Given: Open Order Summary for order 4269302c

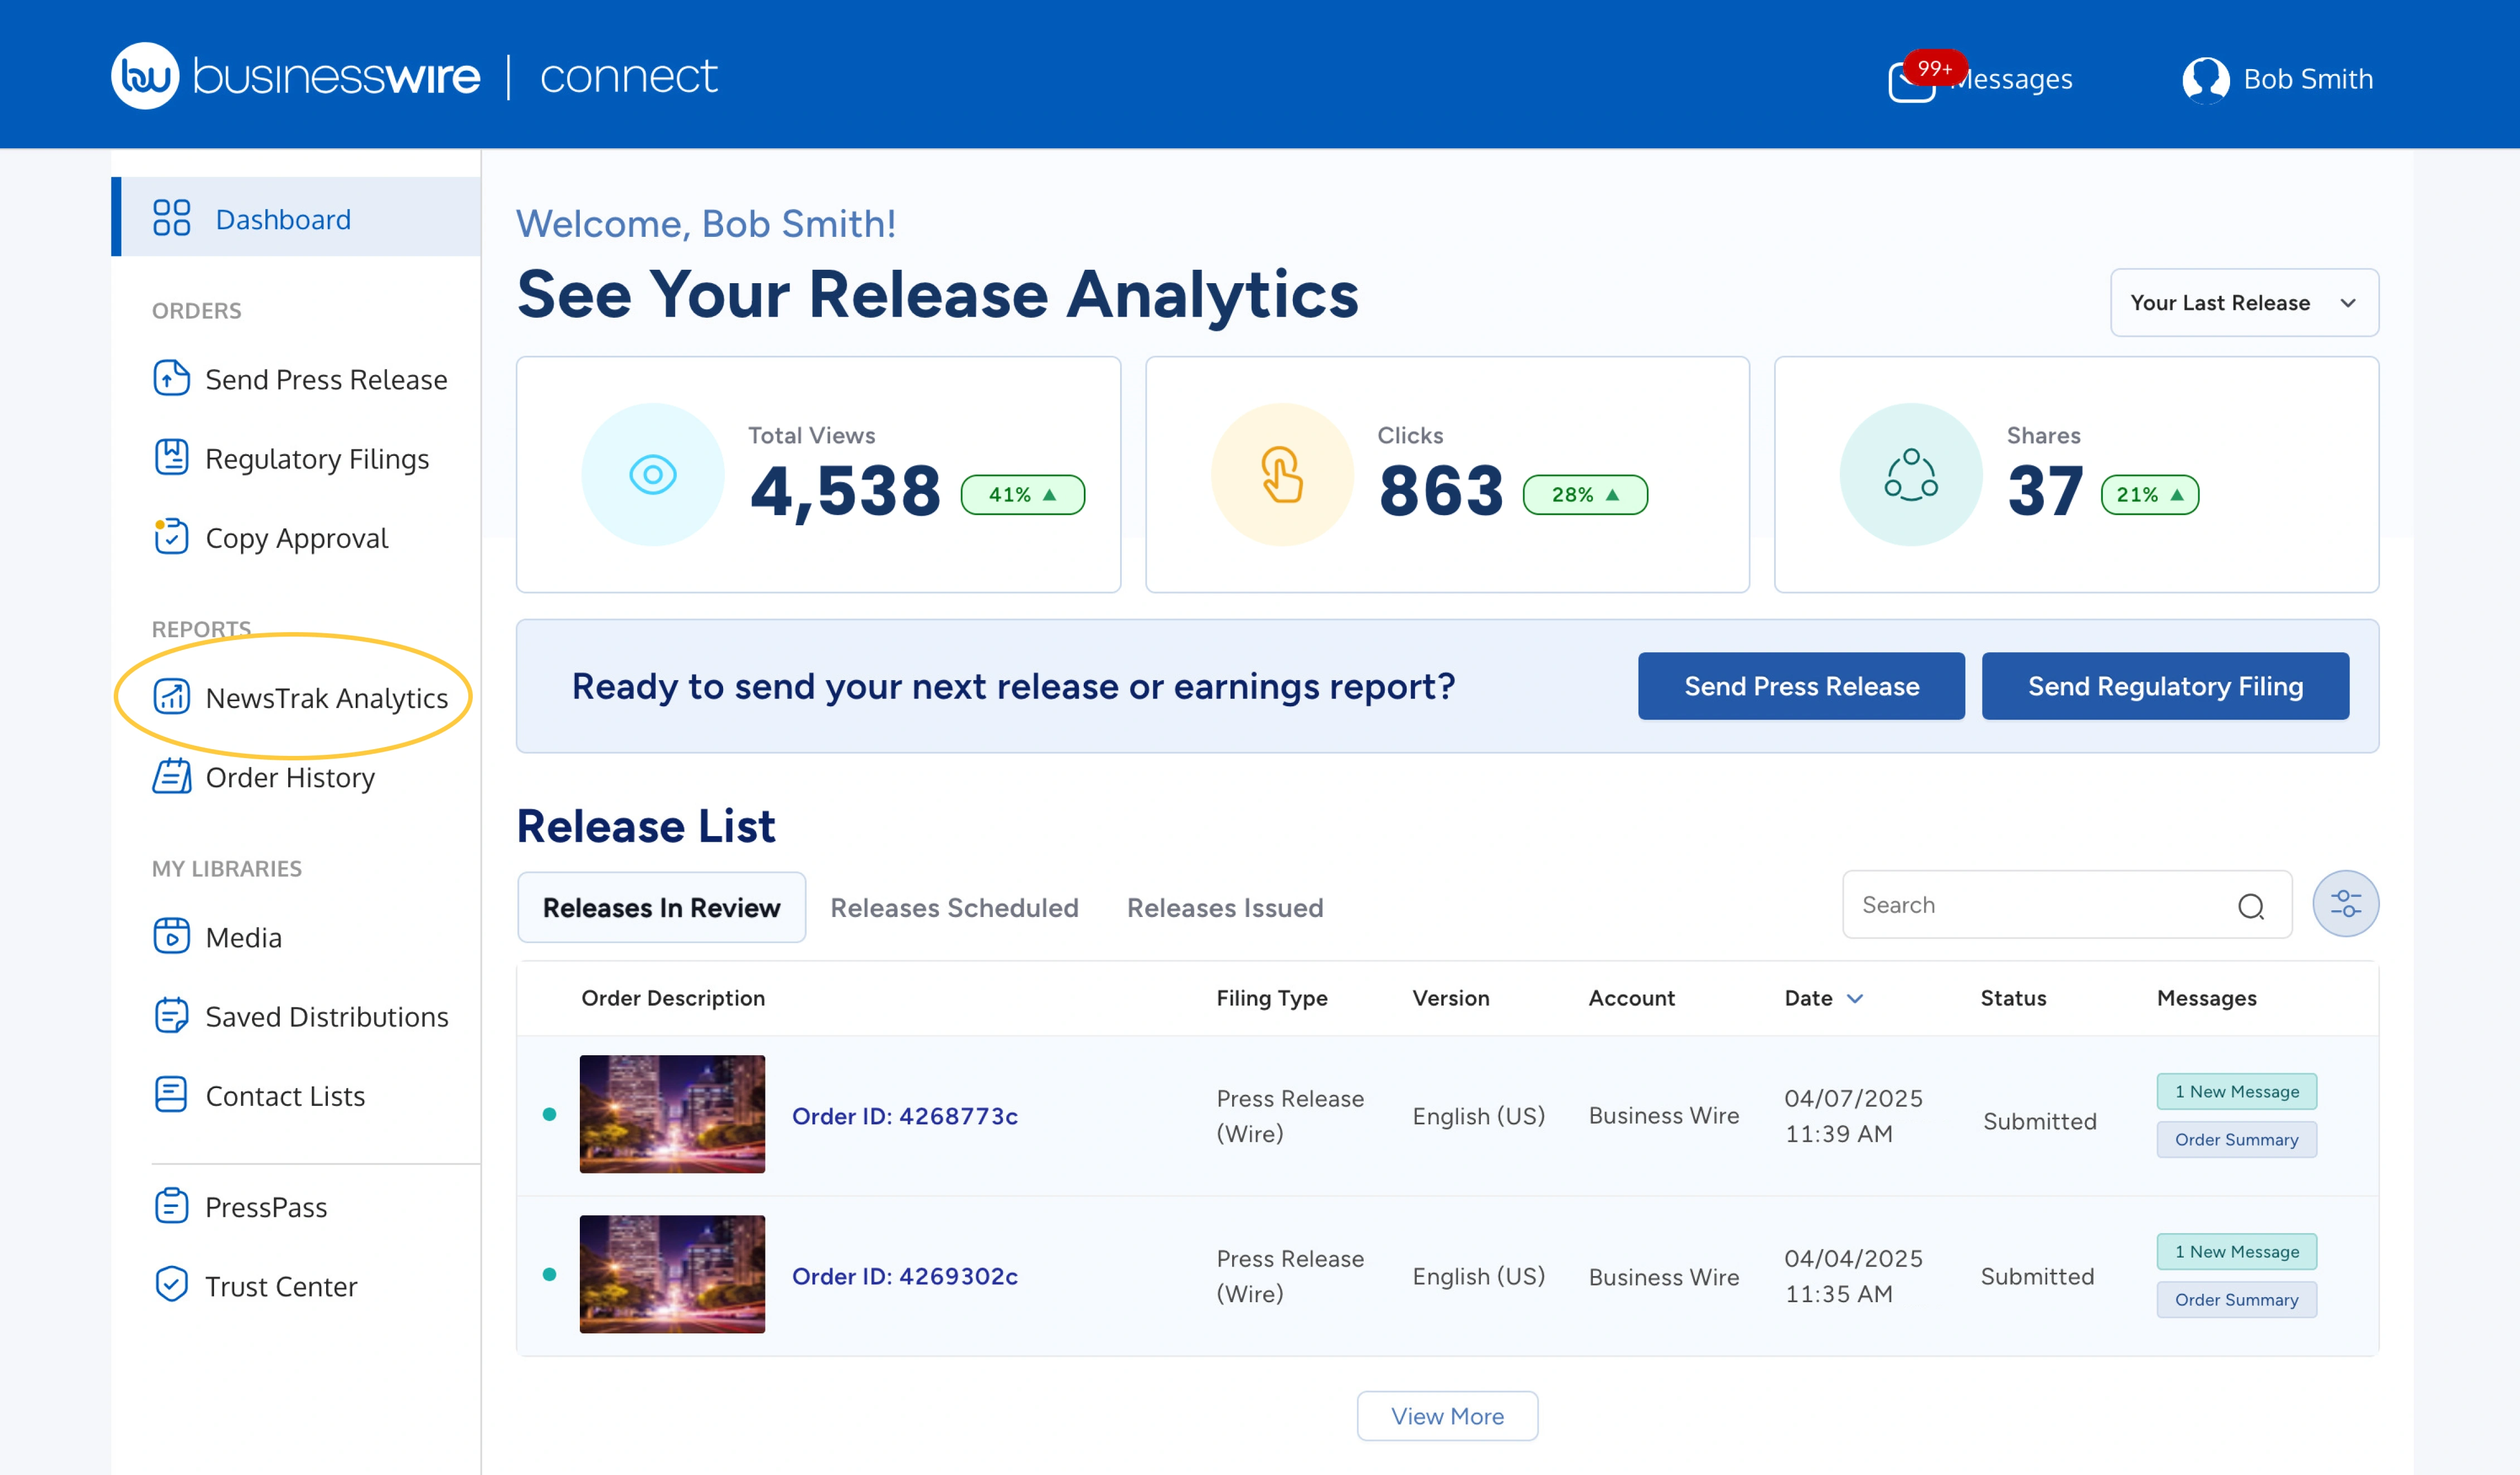Looking at the screenshot, I should point(2236,1300).
